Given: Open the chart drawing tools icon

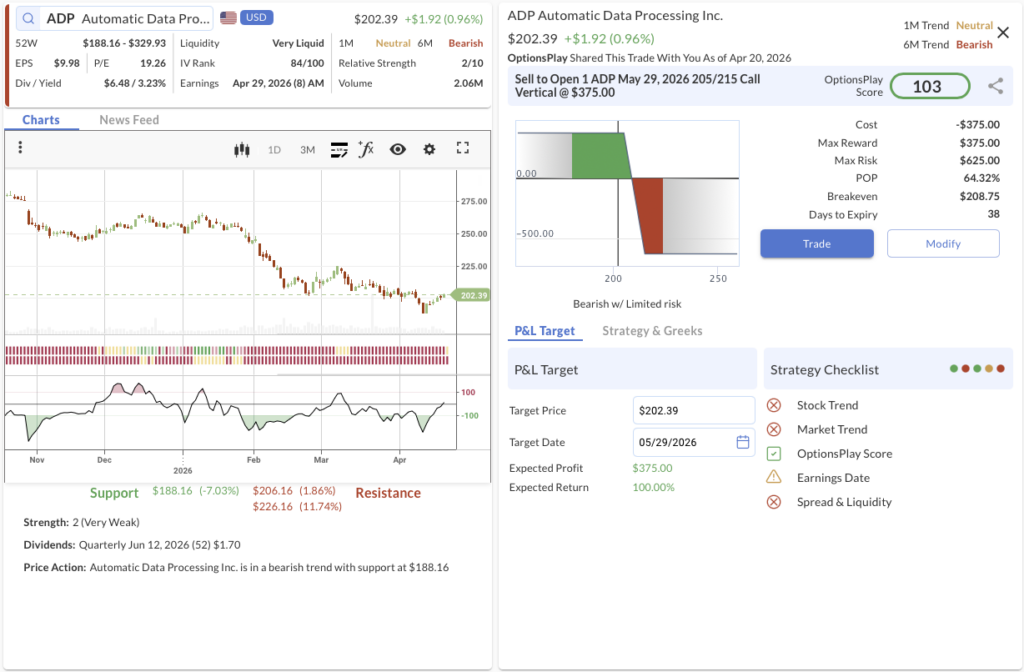Looking at the screenshot, I should tap(338, 149).
